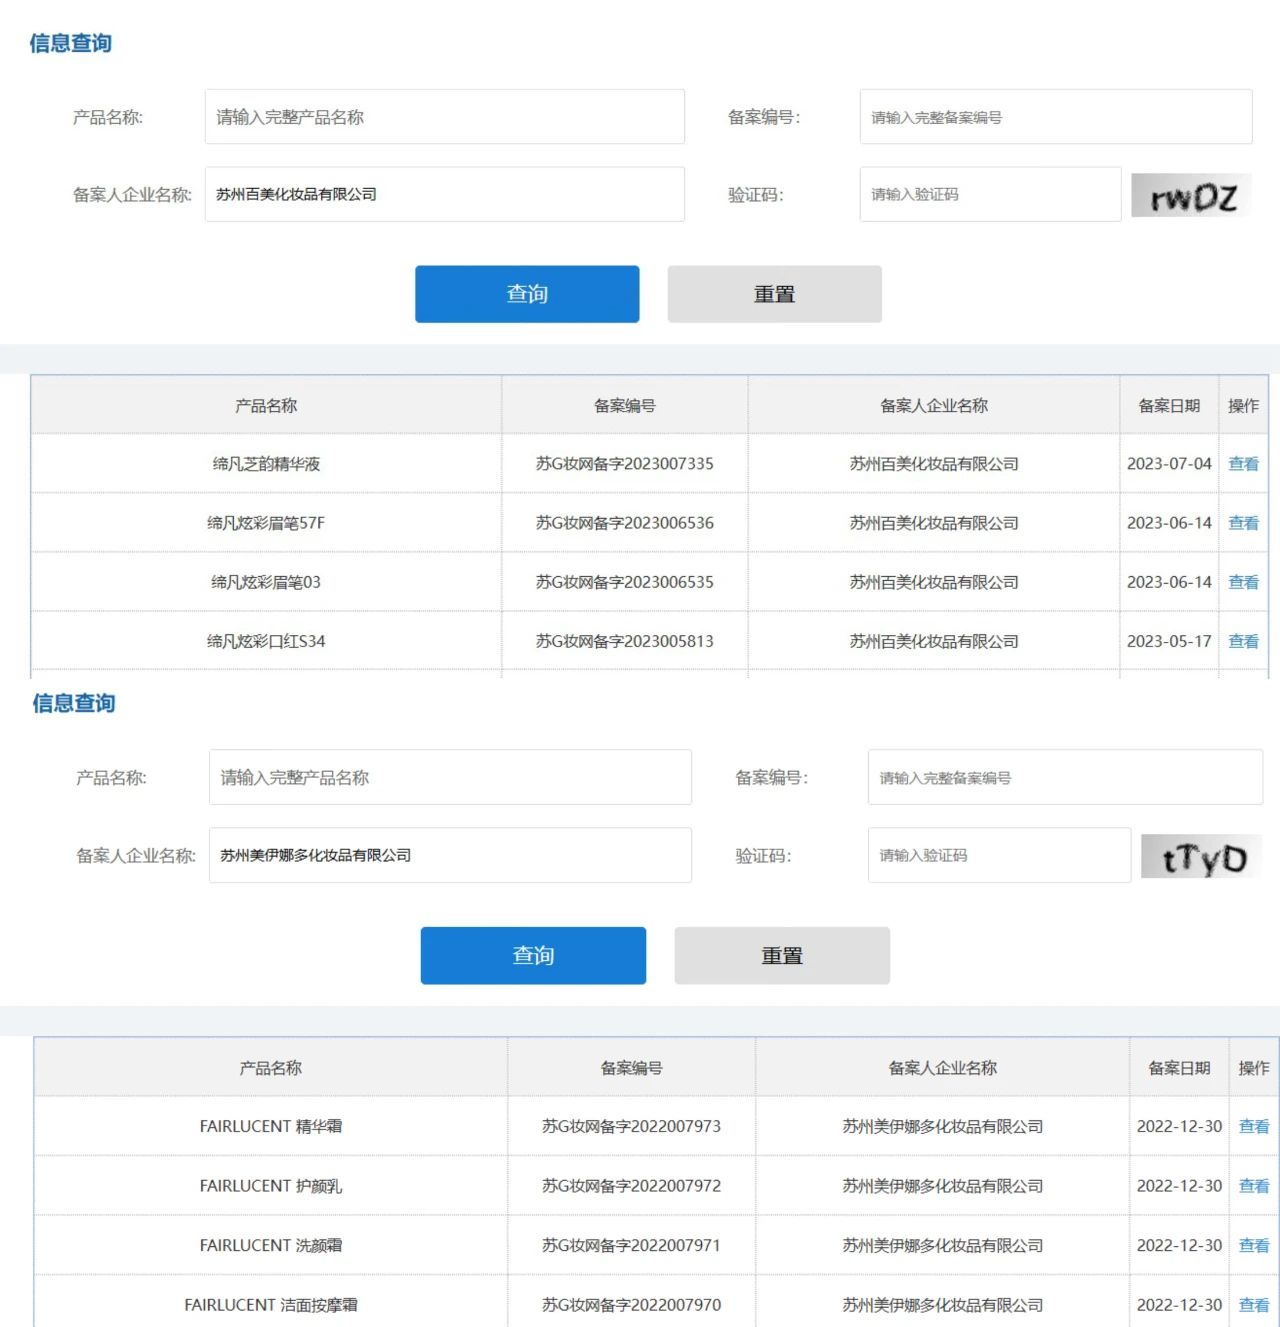Refresh the tTyD captcha image
This screenshot has width=1280, height=1327.
[1201, 857]
